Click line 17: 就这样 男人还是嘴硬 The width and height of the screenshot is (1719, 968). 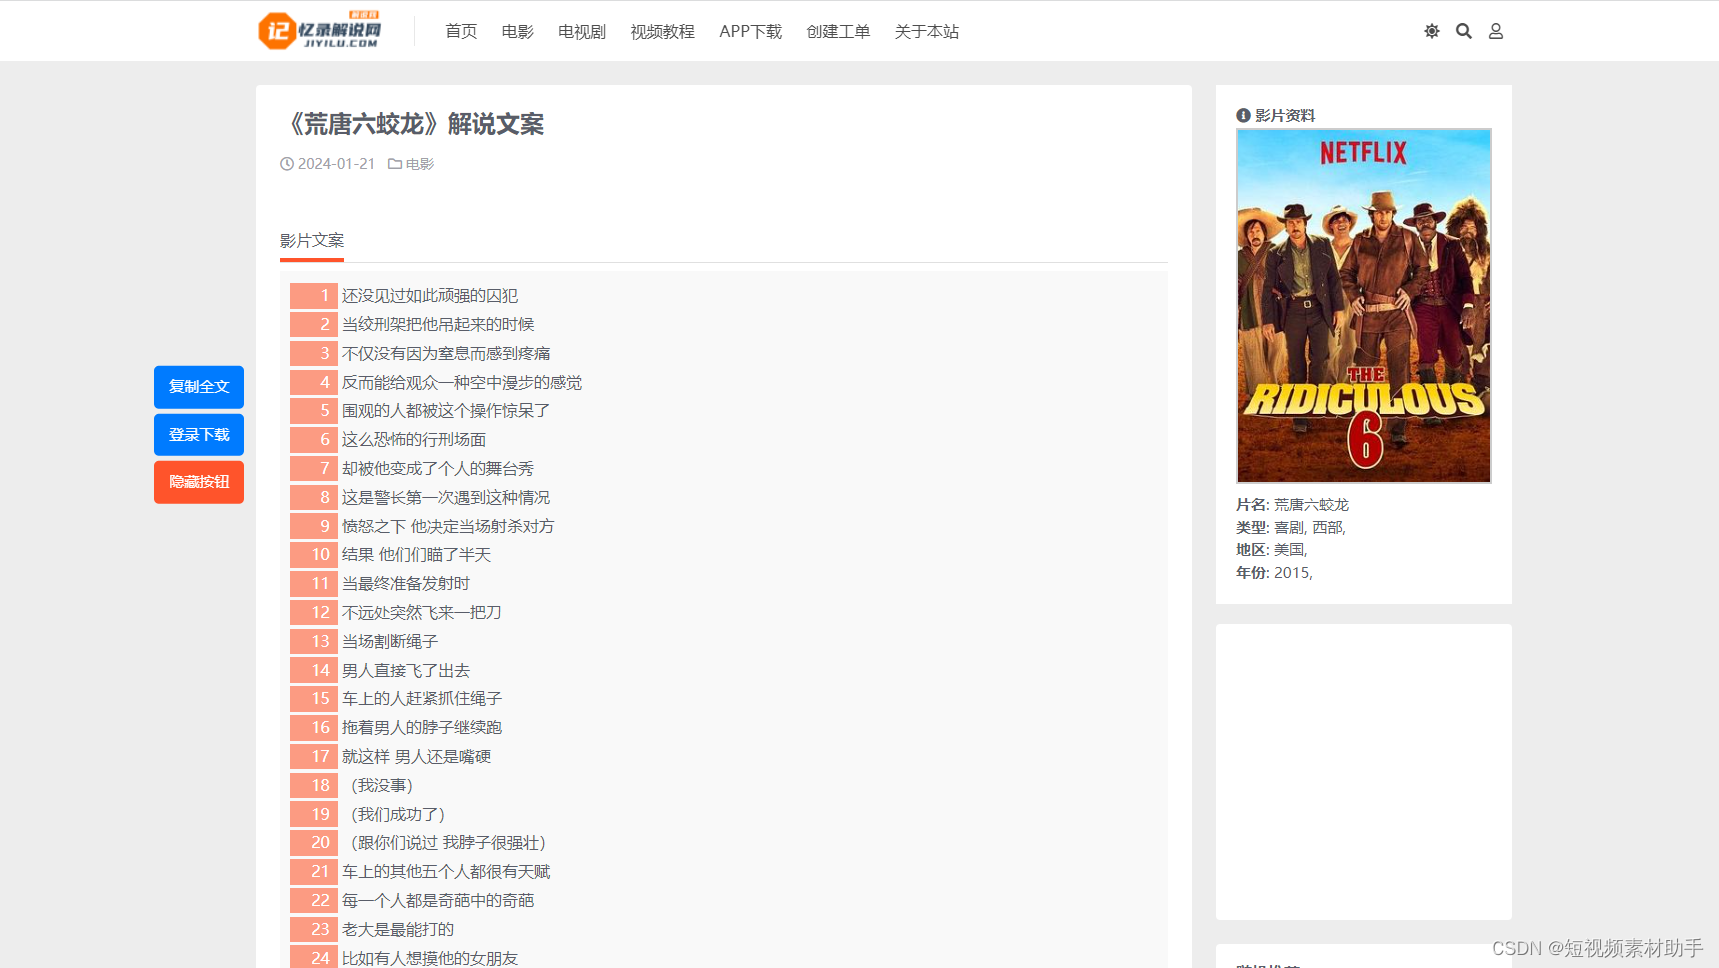(416, 757)
